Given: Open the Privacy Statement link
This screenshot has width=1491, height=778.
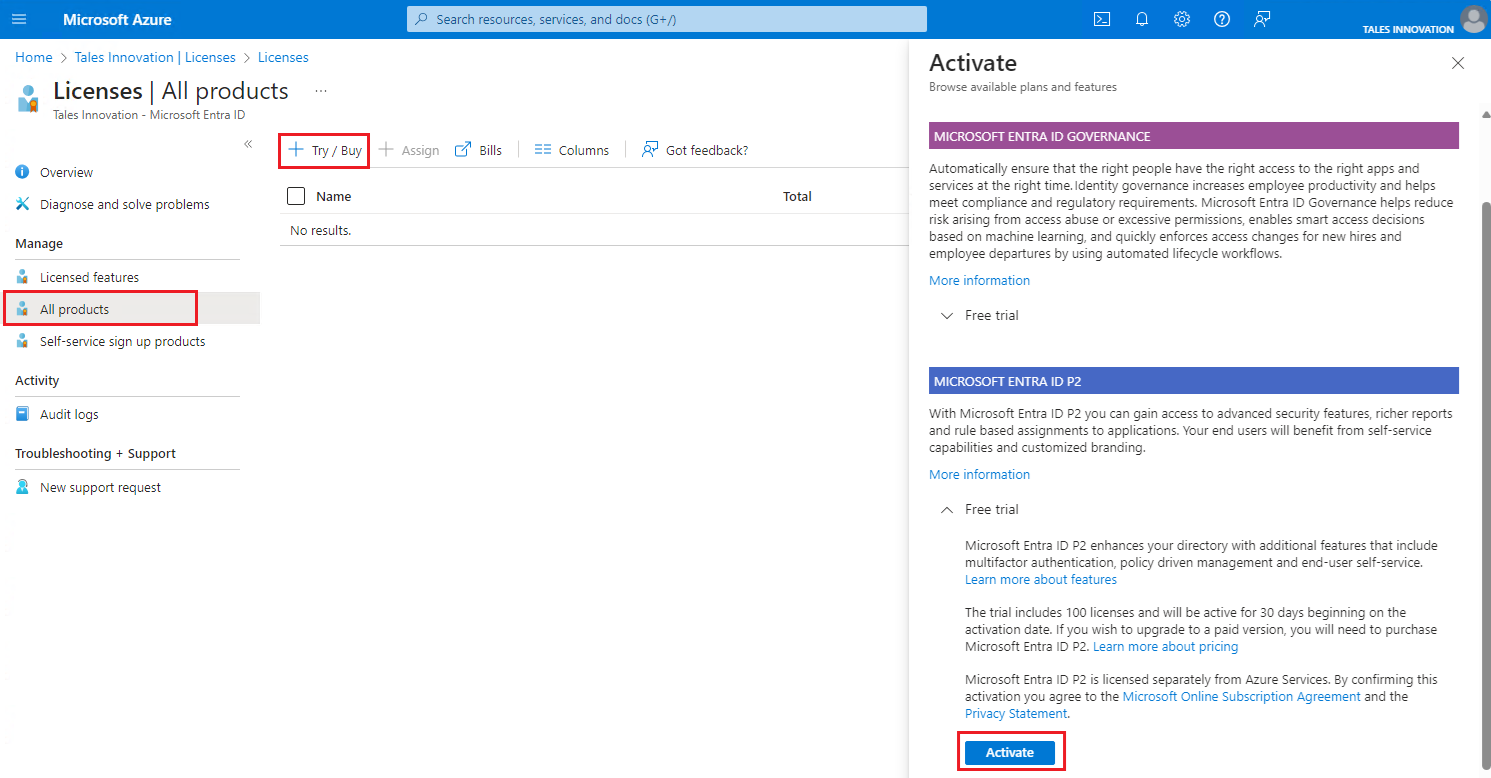Looking at the screenshot, I should pyautogui.click(x=1016, y=713).
